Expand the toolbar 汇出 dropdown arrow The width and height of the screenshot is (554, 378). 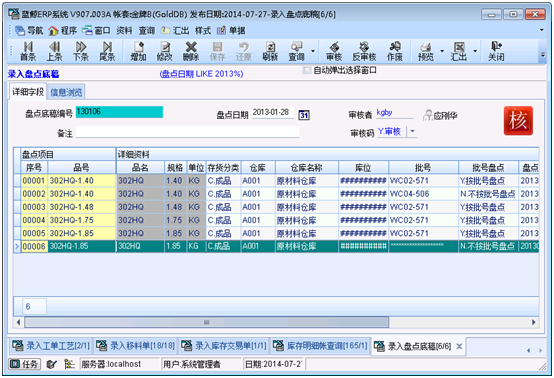475,51
